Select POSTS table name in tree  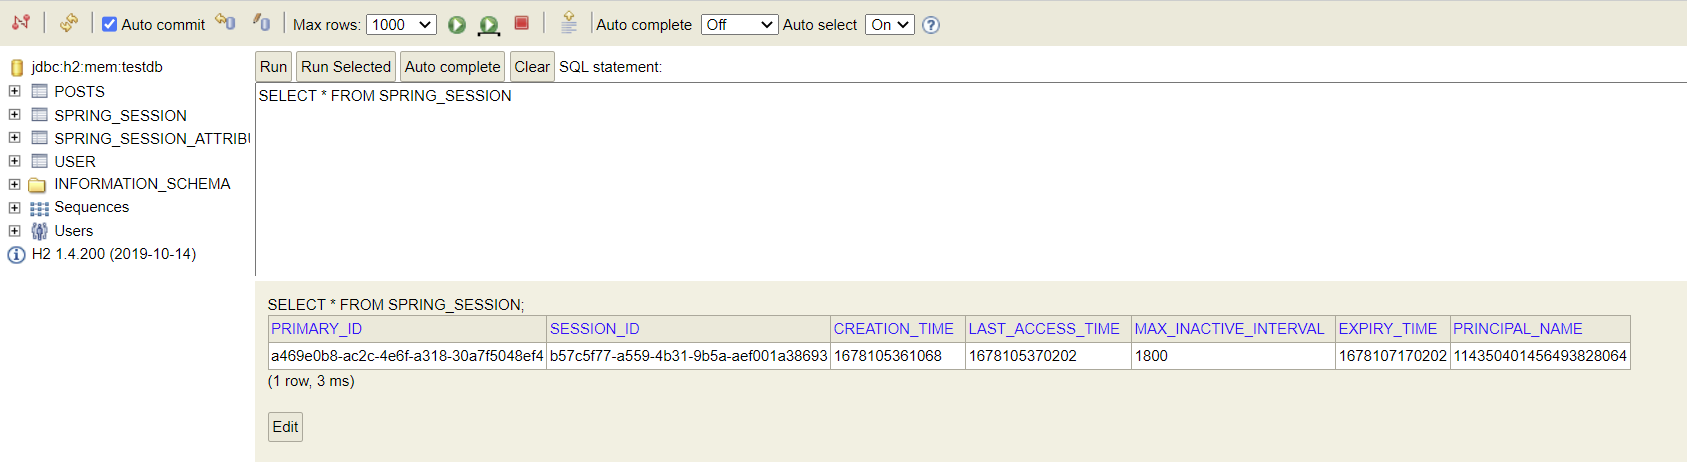79,92
